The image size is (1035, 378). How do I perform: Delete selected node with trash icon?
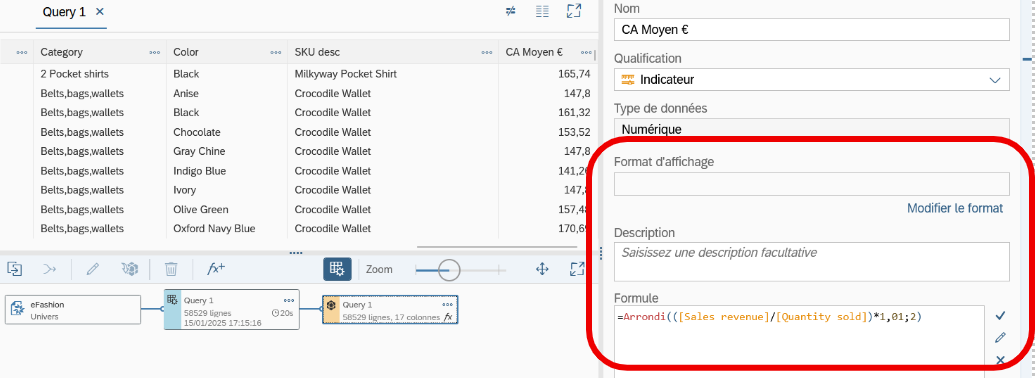coord(171,268)
